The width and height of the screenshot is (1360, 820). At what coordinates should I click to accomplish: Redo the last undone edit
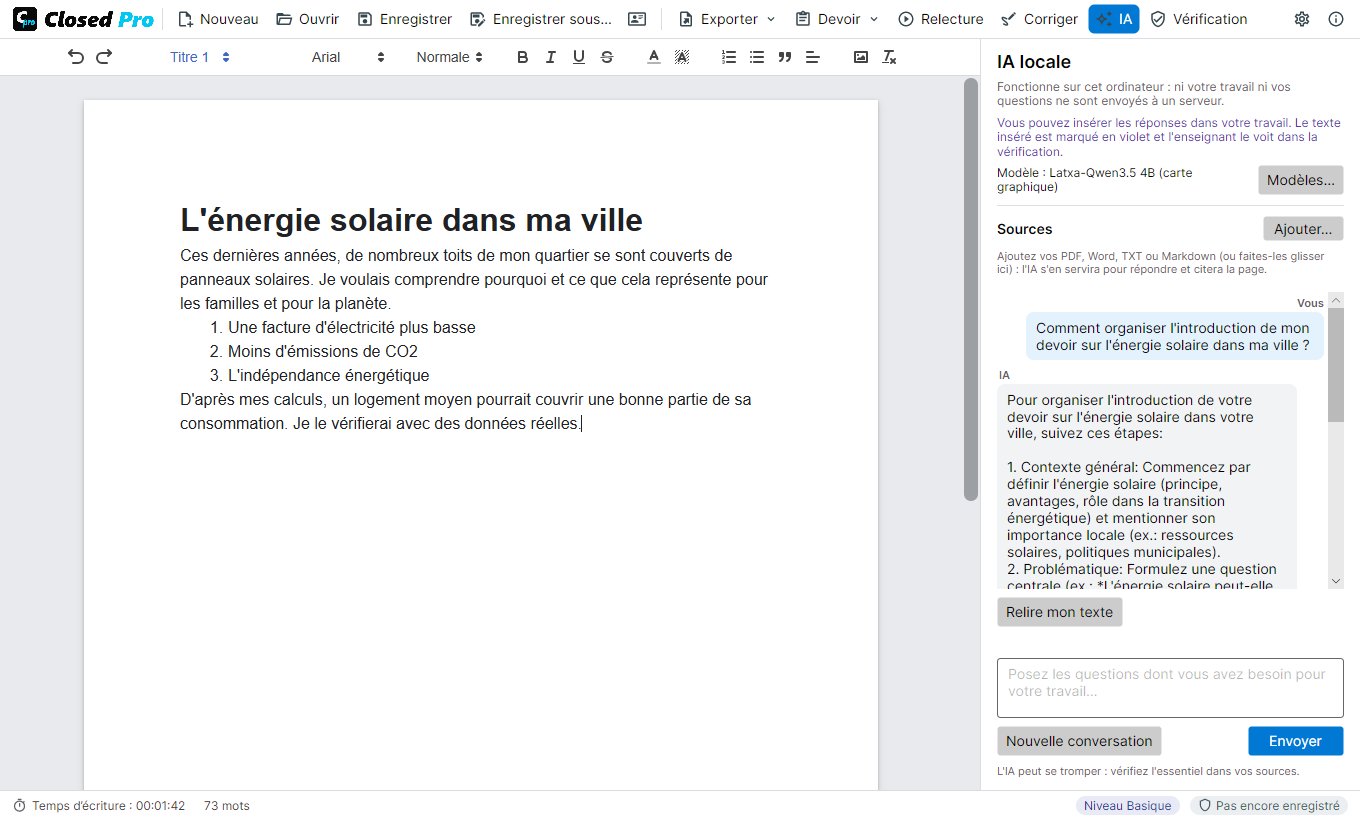click(x=104, y=57)
